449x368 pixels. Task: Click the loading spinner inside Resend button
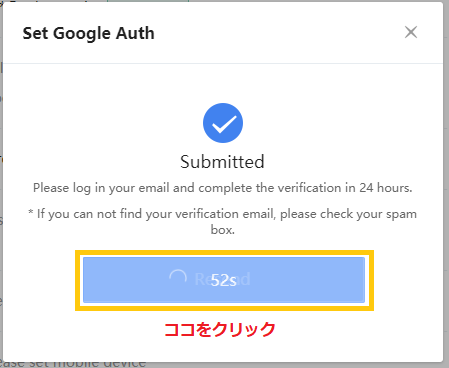(178, 278)
